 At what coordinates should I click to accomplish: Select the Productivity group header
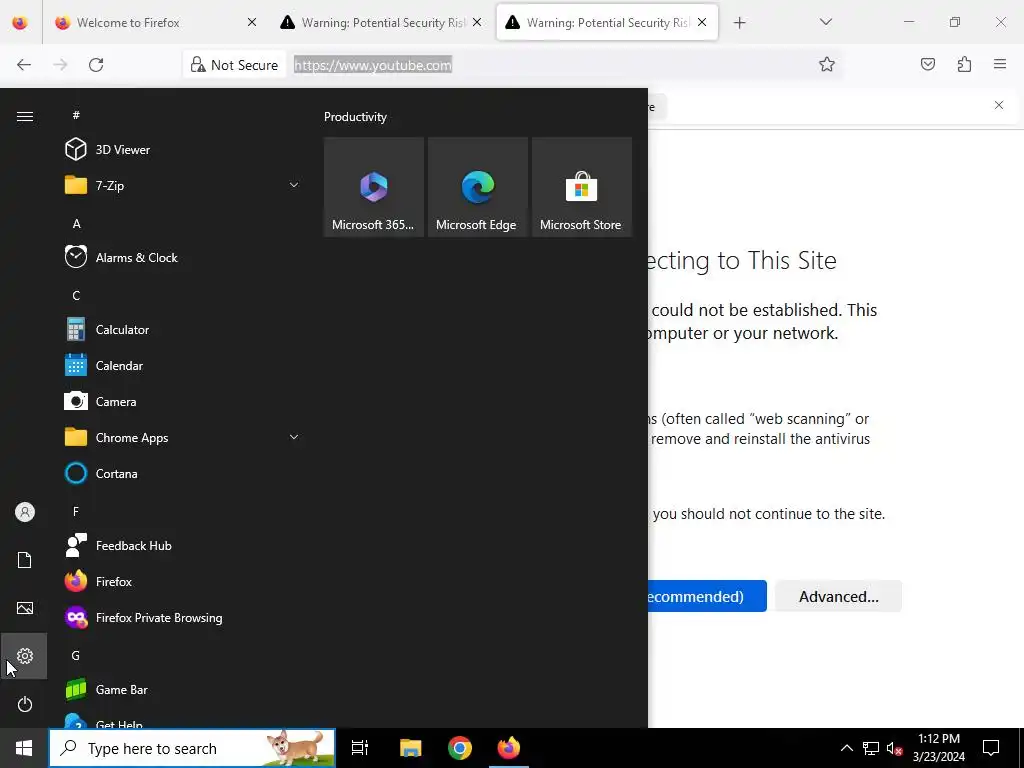pos(355,117)
